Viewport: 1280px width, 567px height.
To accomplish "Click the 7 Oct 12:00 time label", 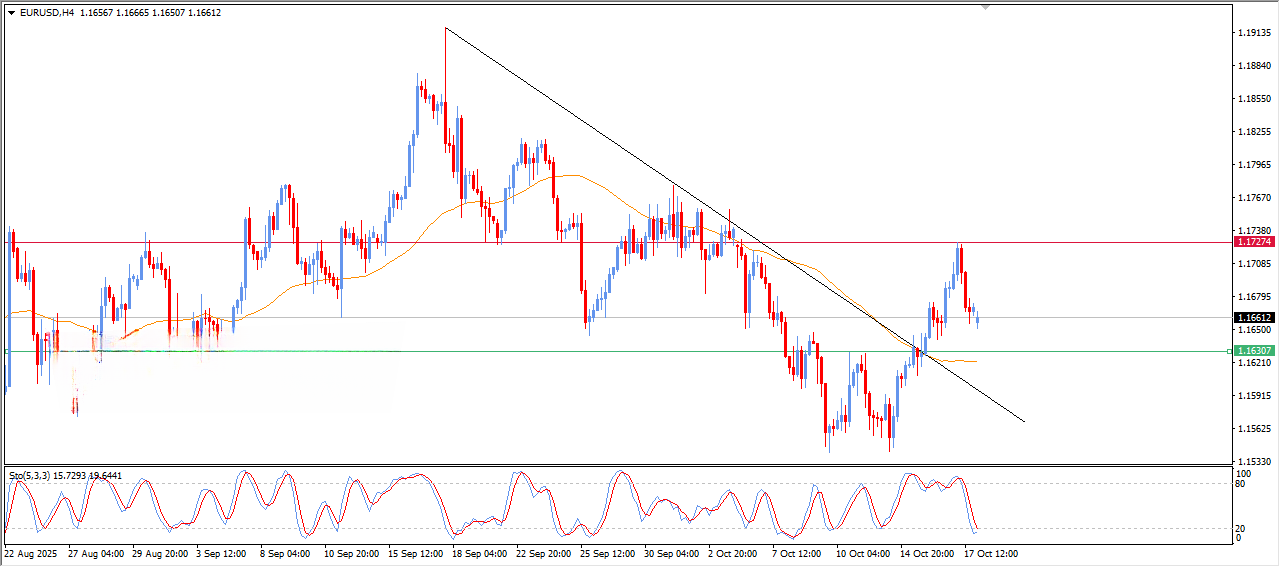I will click(x=797, y=553).
